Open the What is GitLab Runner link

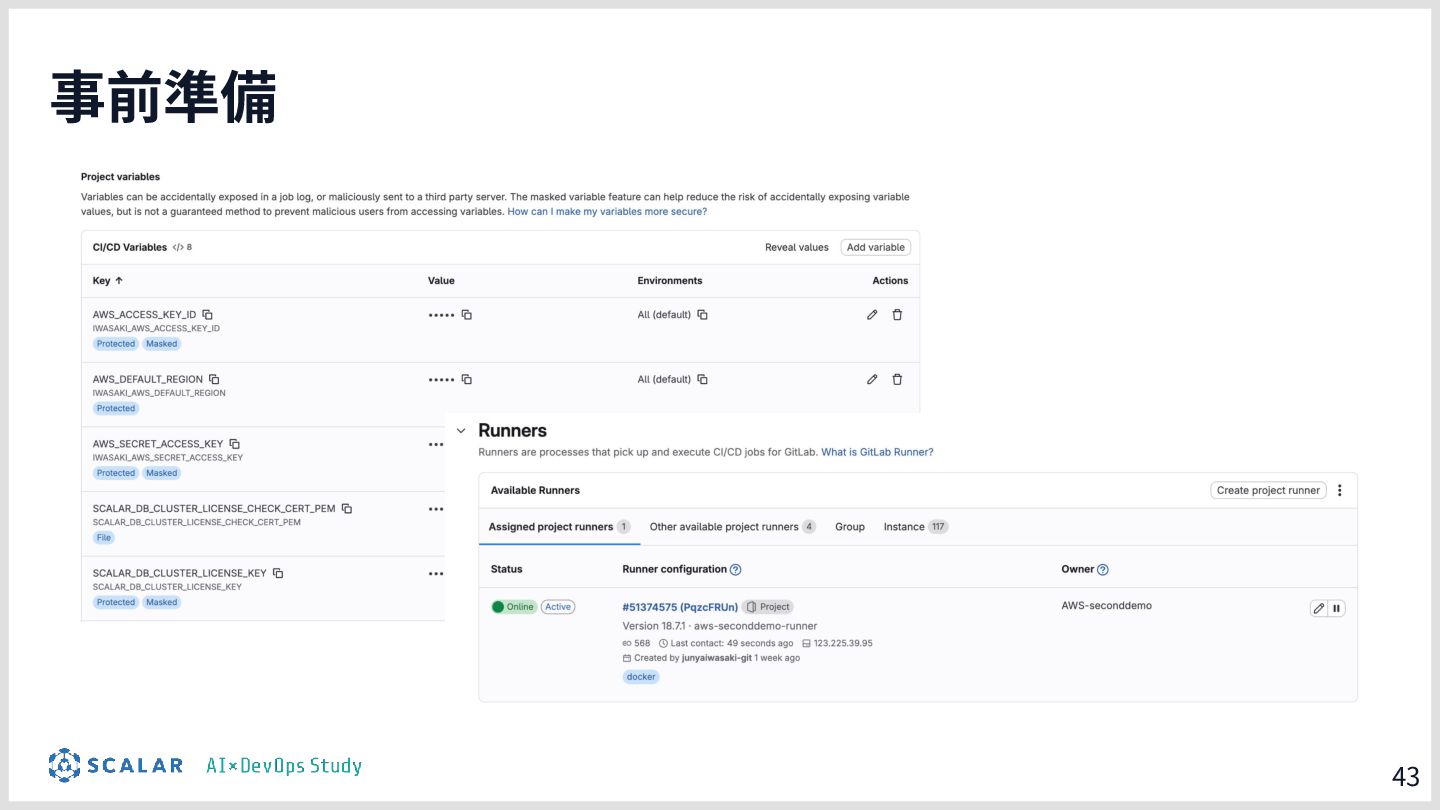pyautogui.click(x=877, y=453)
